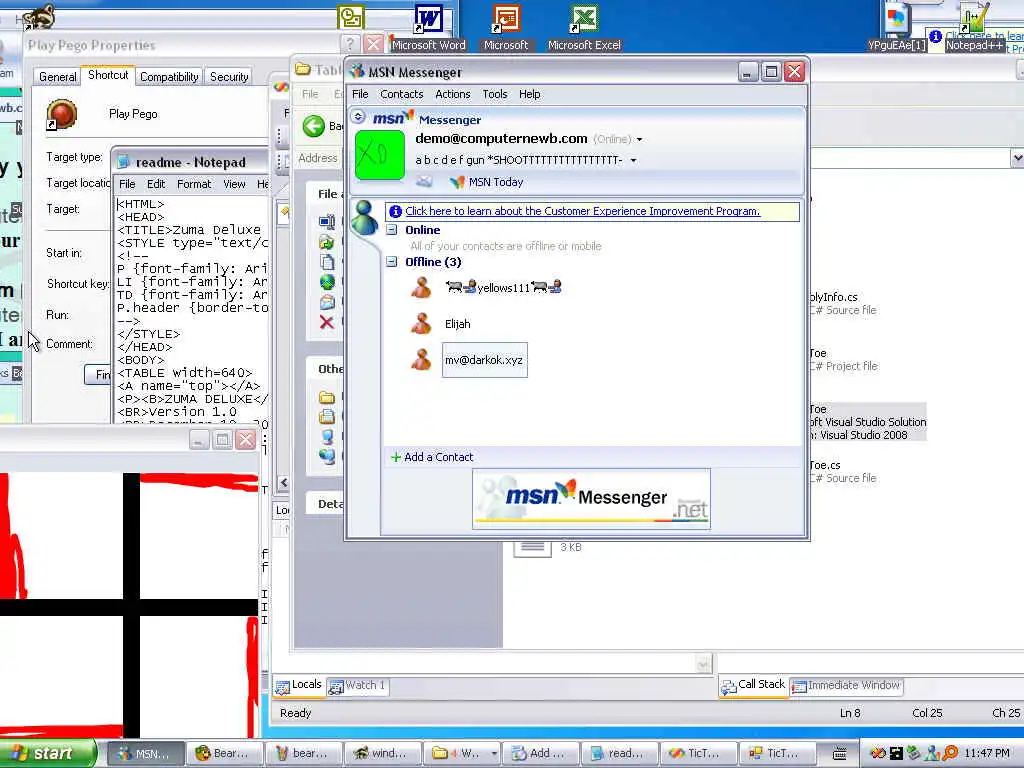Click the MSN Today link
Viewport: 1024px width, 768px height.
click(496, 182)
